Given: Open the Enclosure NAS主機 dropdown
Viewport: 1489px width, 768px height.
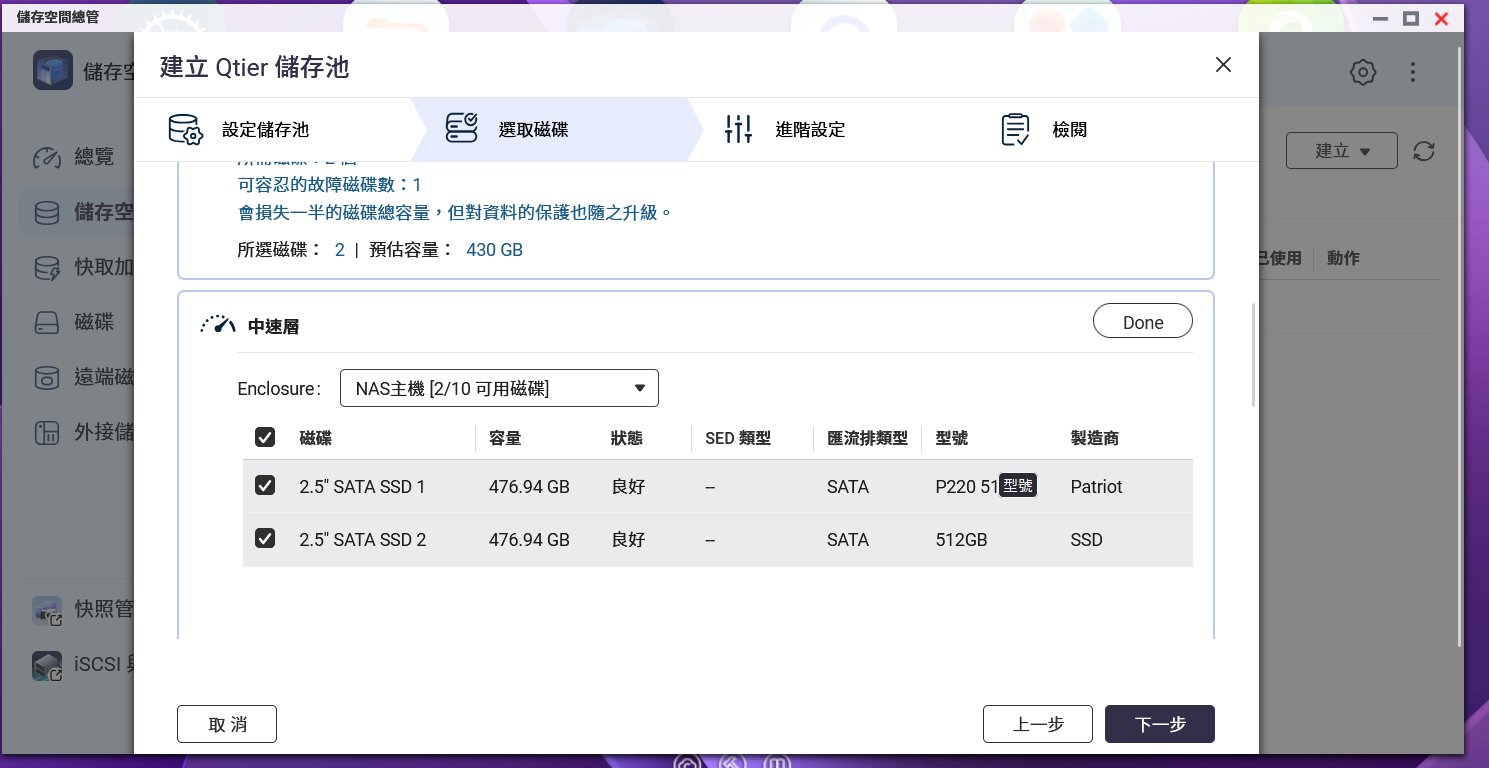Looking at the screenshot, I should (x=499, y=388).
